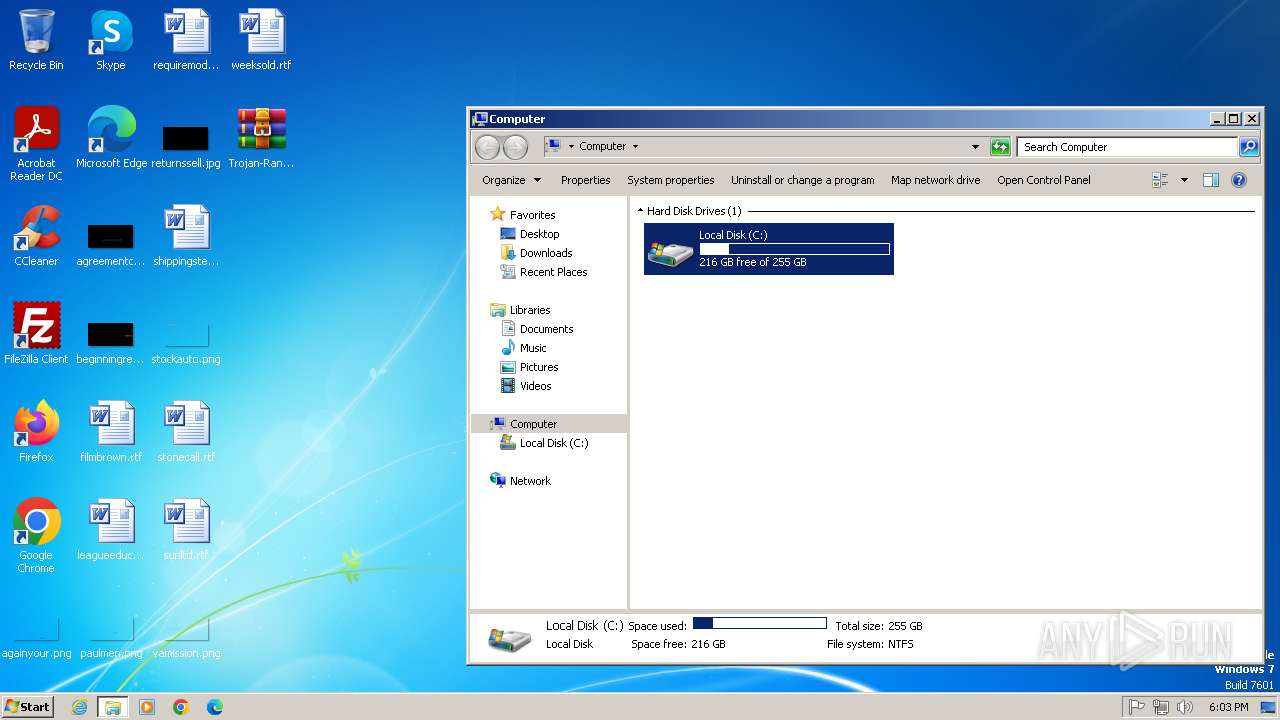Select Network in the navigation pane

[x=530, y=481]
